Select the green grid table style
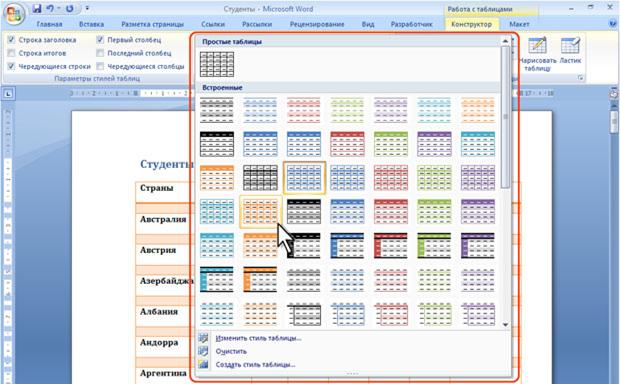Screen dimensions: 620x384 click(434, 178)
